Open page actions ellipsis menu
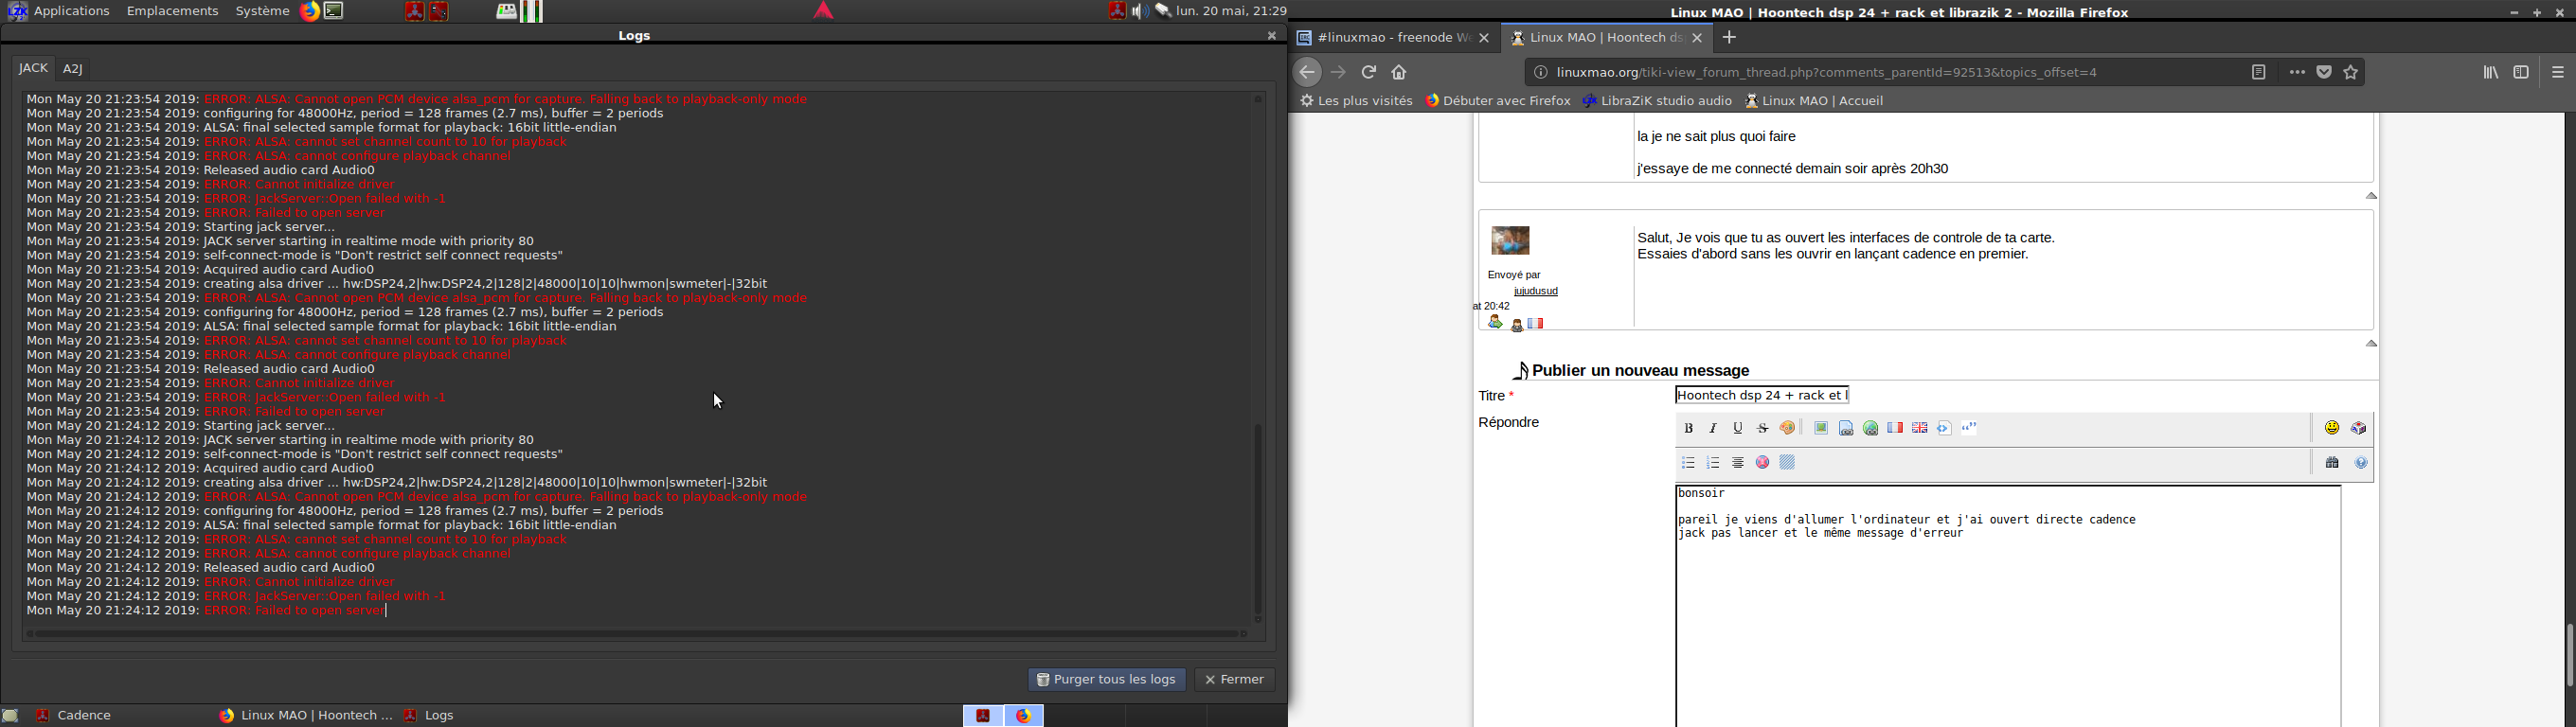This screenshot has width=2576, height=727. coord(2298,72)
